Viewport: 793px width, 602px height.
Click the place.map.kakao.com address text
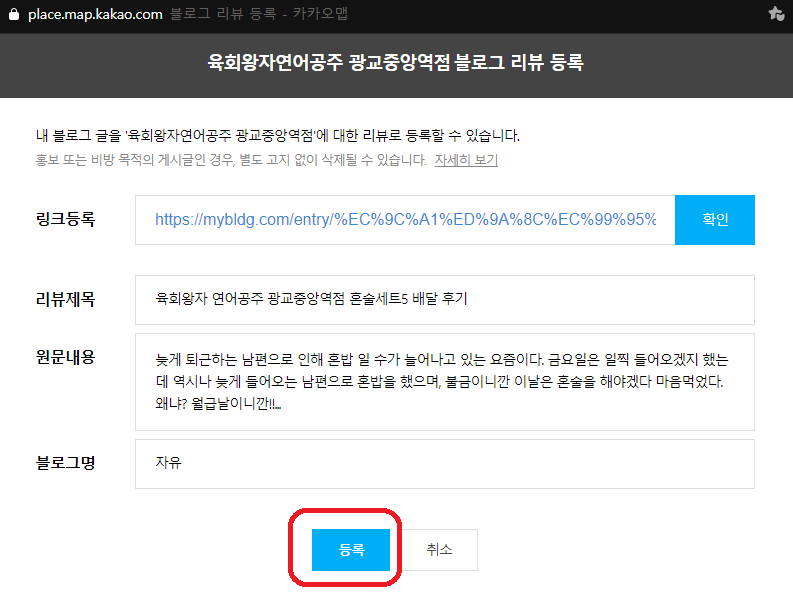(95, 14)
